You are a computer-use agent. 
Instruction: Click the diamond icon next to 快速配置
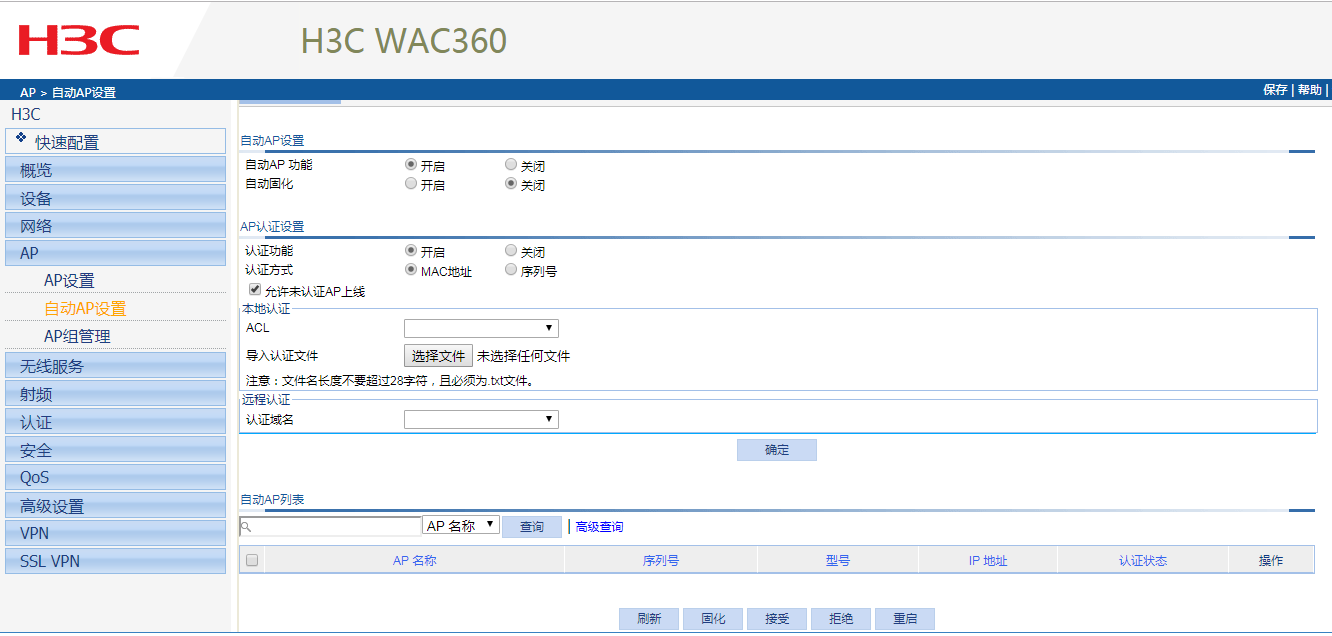click(x=21, y=137)
